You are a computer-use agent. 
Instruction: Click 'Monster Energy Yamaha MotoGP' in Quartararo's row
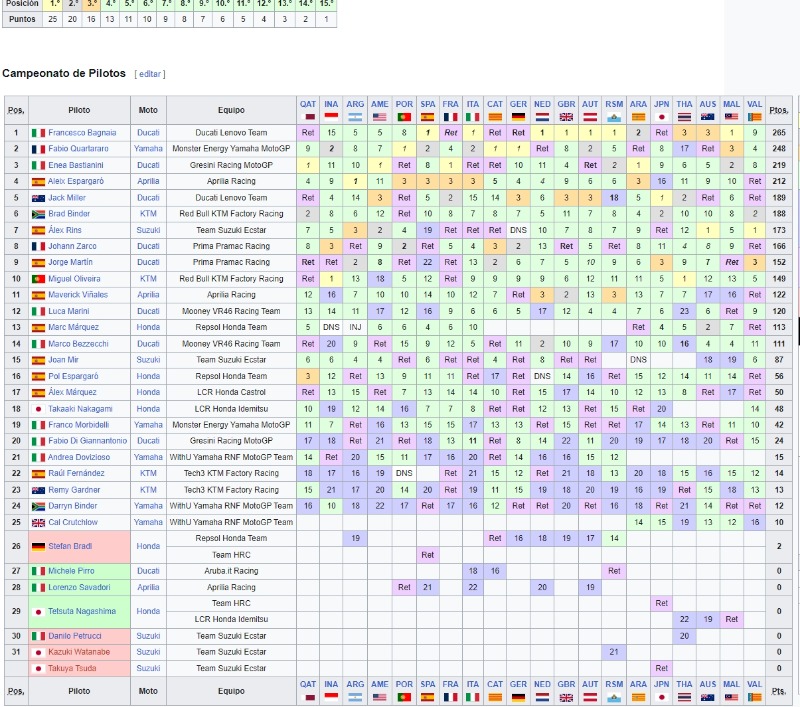tap(231, 148)
